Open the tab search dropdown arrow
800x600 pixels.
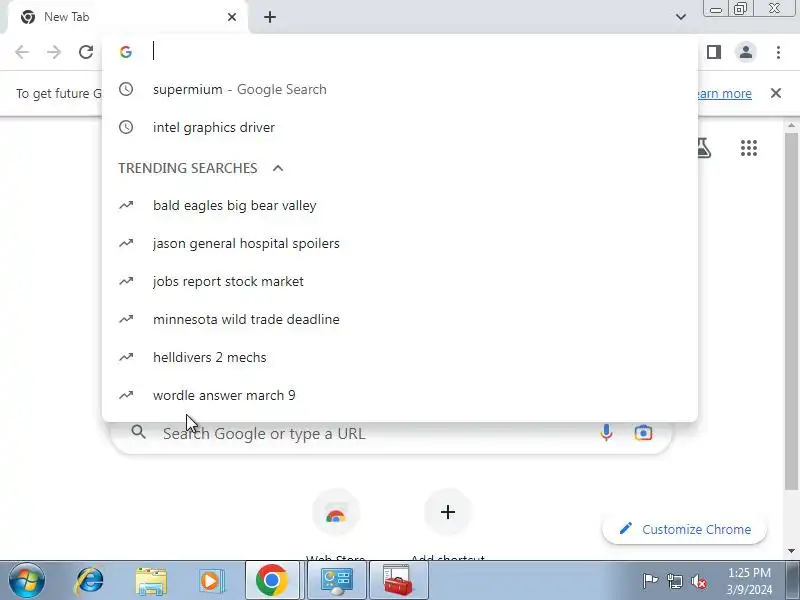(x=681, y=17)
